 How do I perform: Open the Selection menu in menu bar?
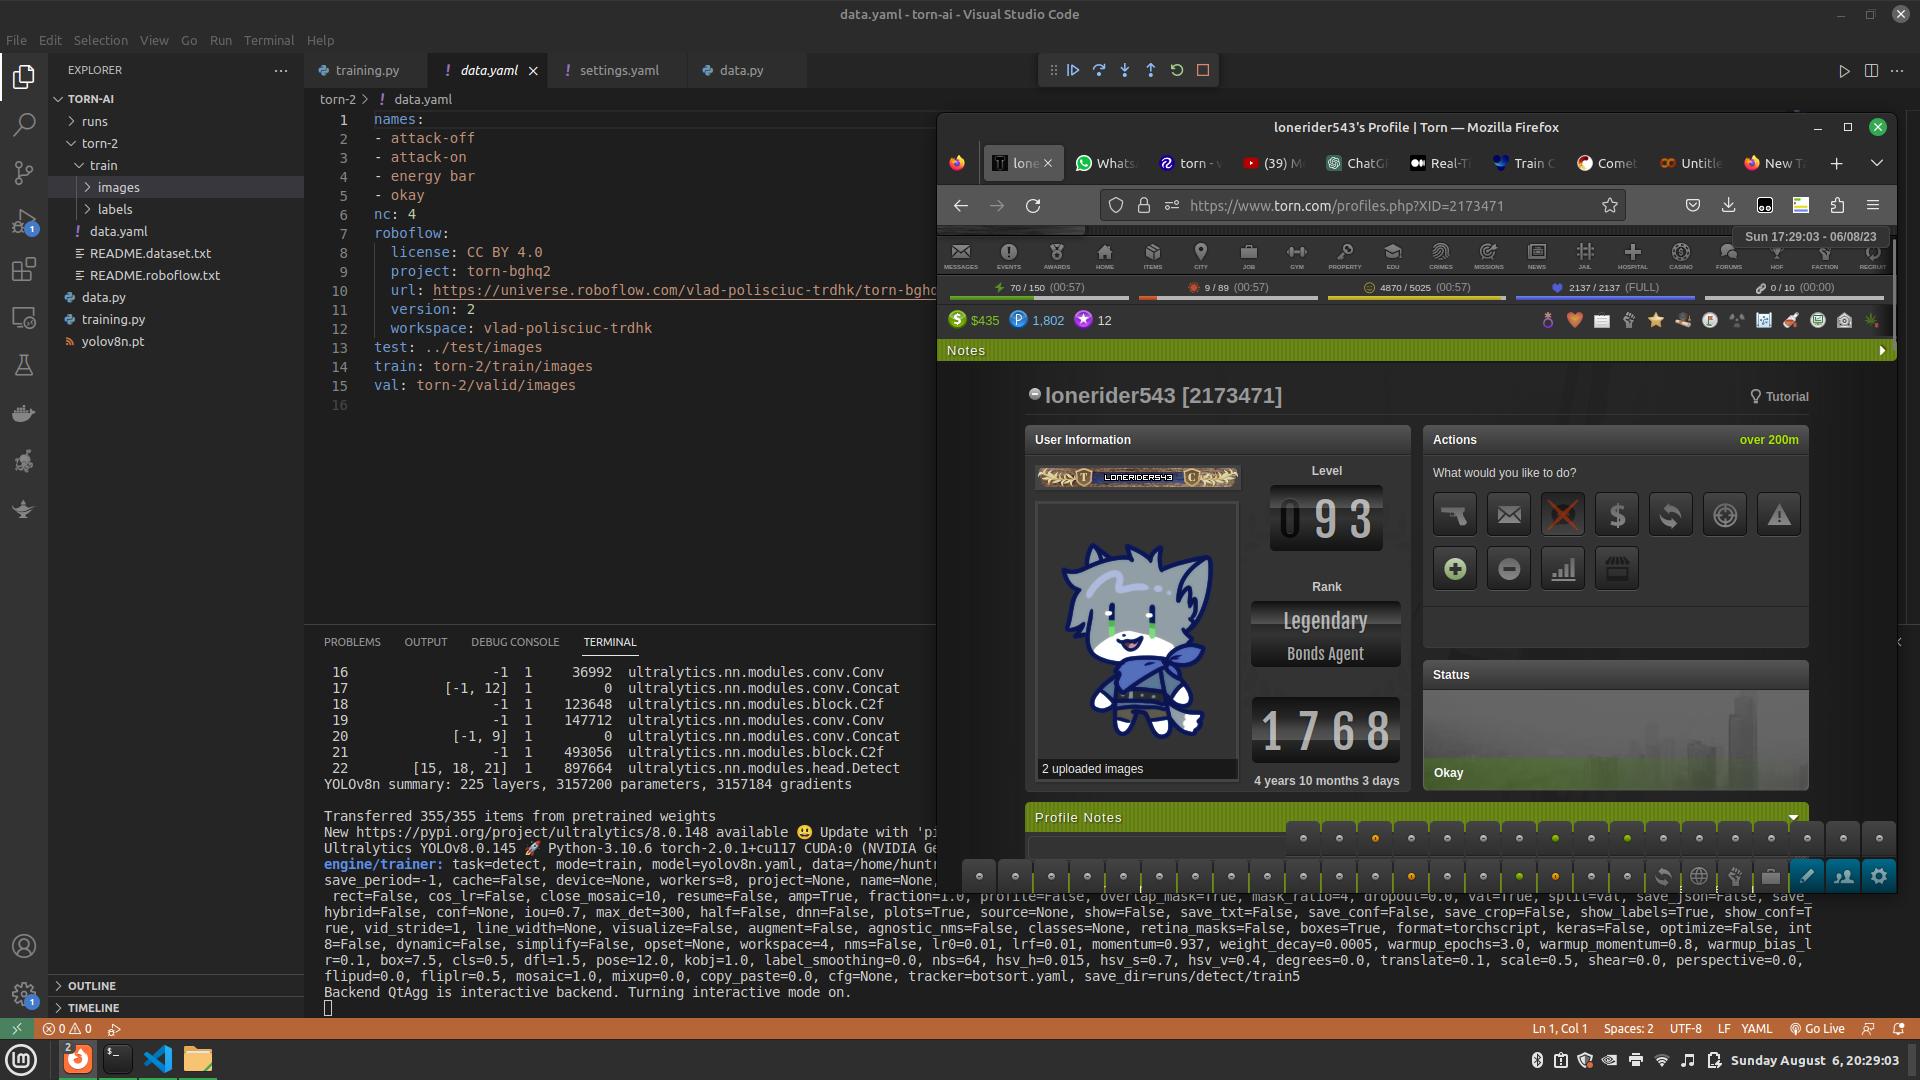pos(100,40)
